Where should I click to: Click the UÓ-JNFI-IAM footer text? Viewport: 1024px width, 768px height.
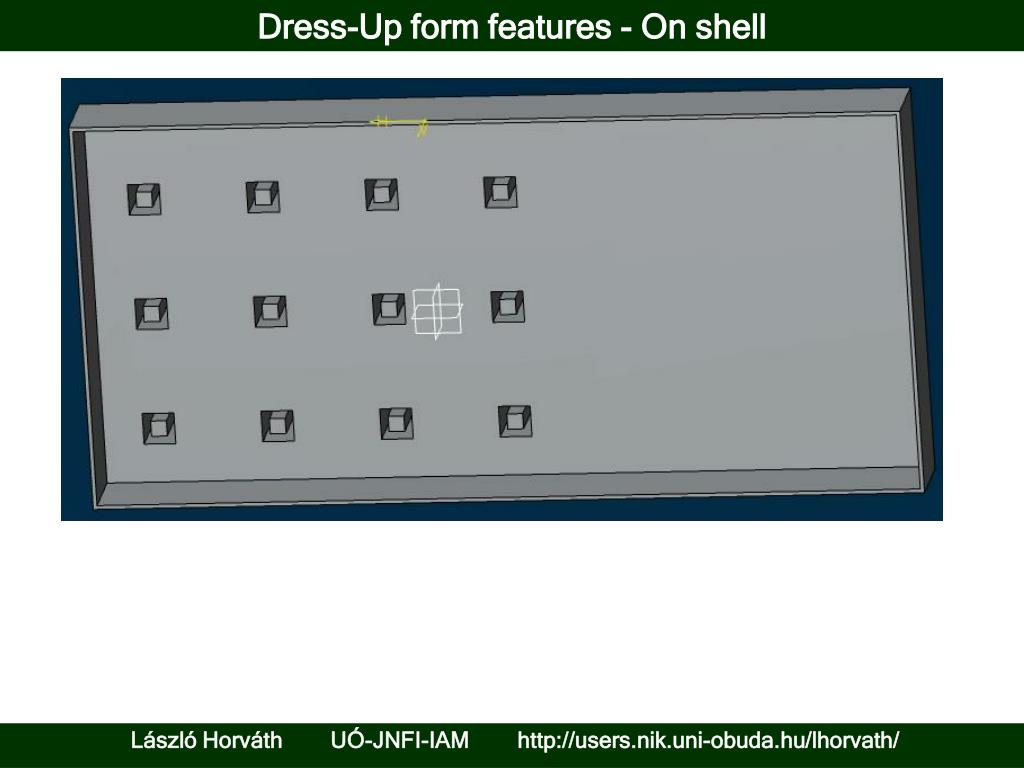tap(400, 741)
